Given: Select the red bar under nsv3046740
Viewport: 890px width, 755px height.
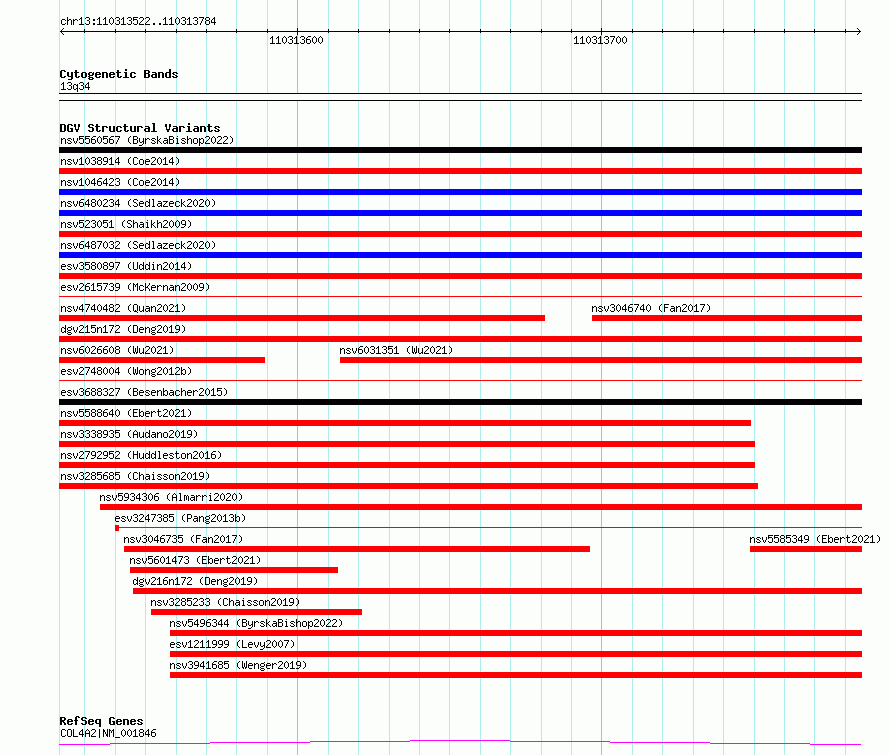Looking at the screenshot, I should (727, 318).
